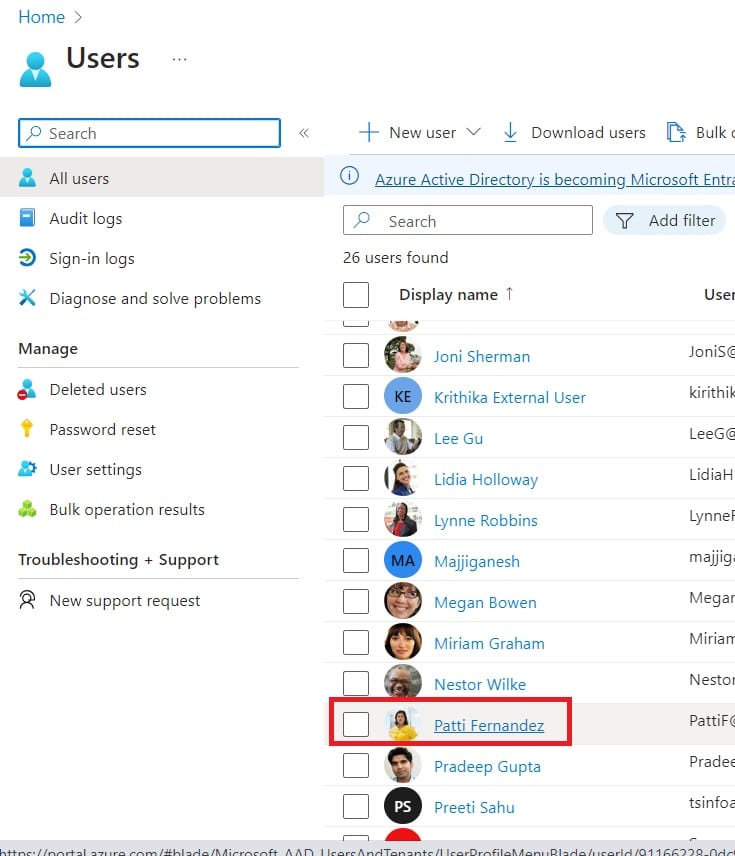735x856 pixels.
Task: Check the box for Joni Sherman
Action: 356,355
